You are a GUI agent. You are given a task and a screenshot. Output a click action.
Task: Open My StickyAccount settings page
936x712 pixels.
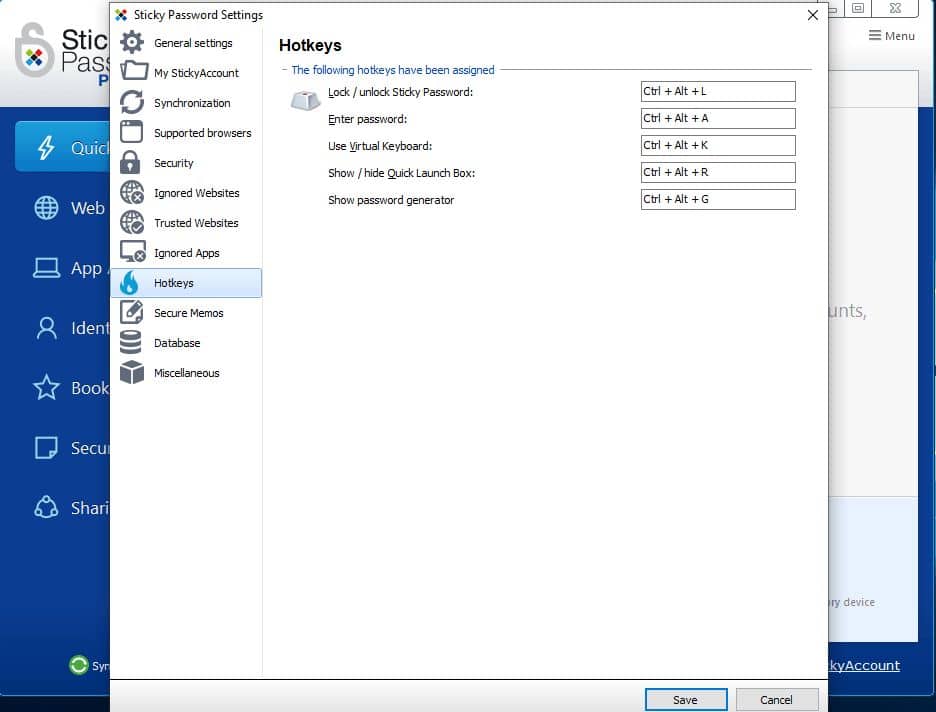point(186,73)
